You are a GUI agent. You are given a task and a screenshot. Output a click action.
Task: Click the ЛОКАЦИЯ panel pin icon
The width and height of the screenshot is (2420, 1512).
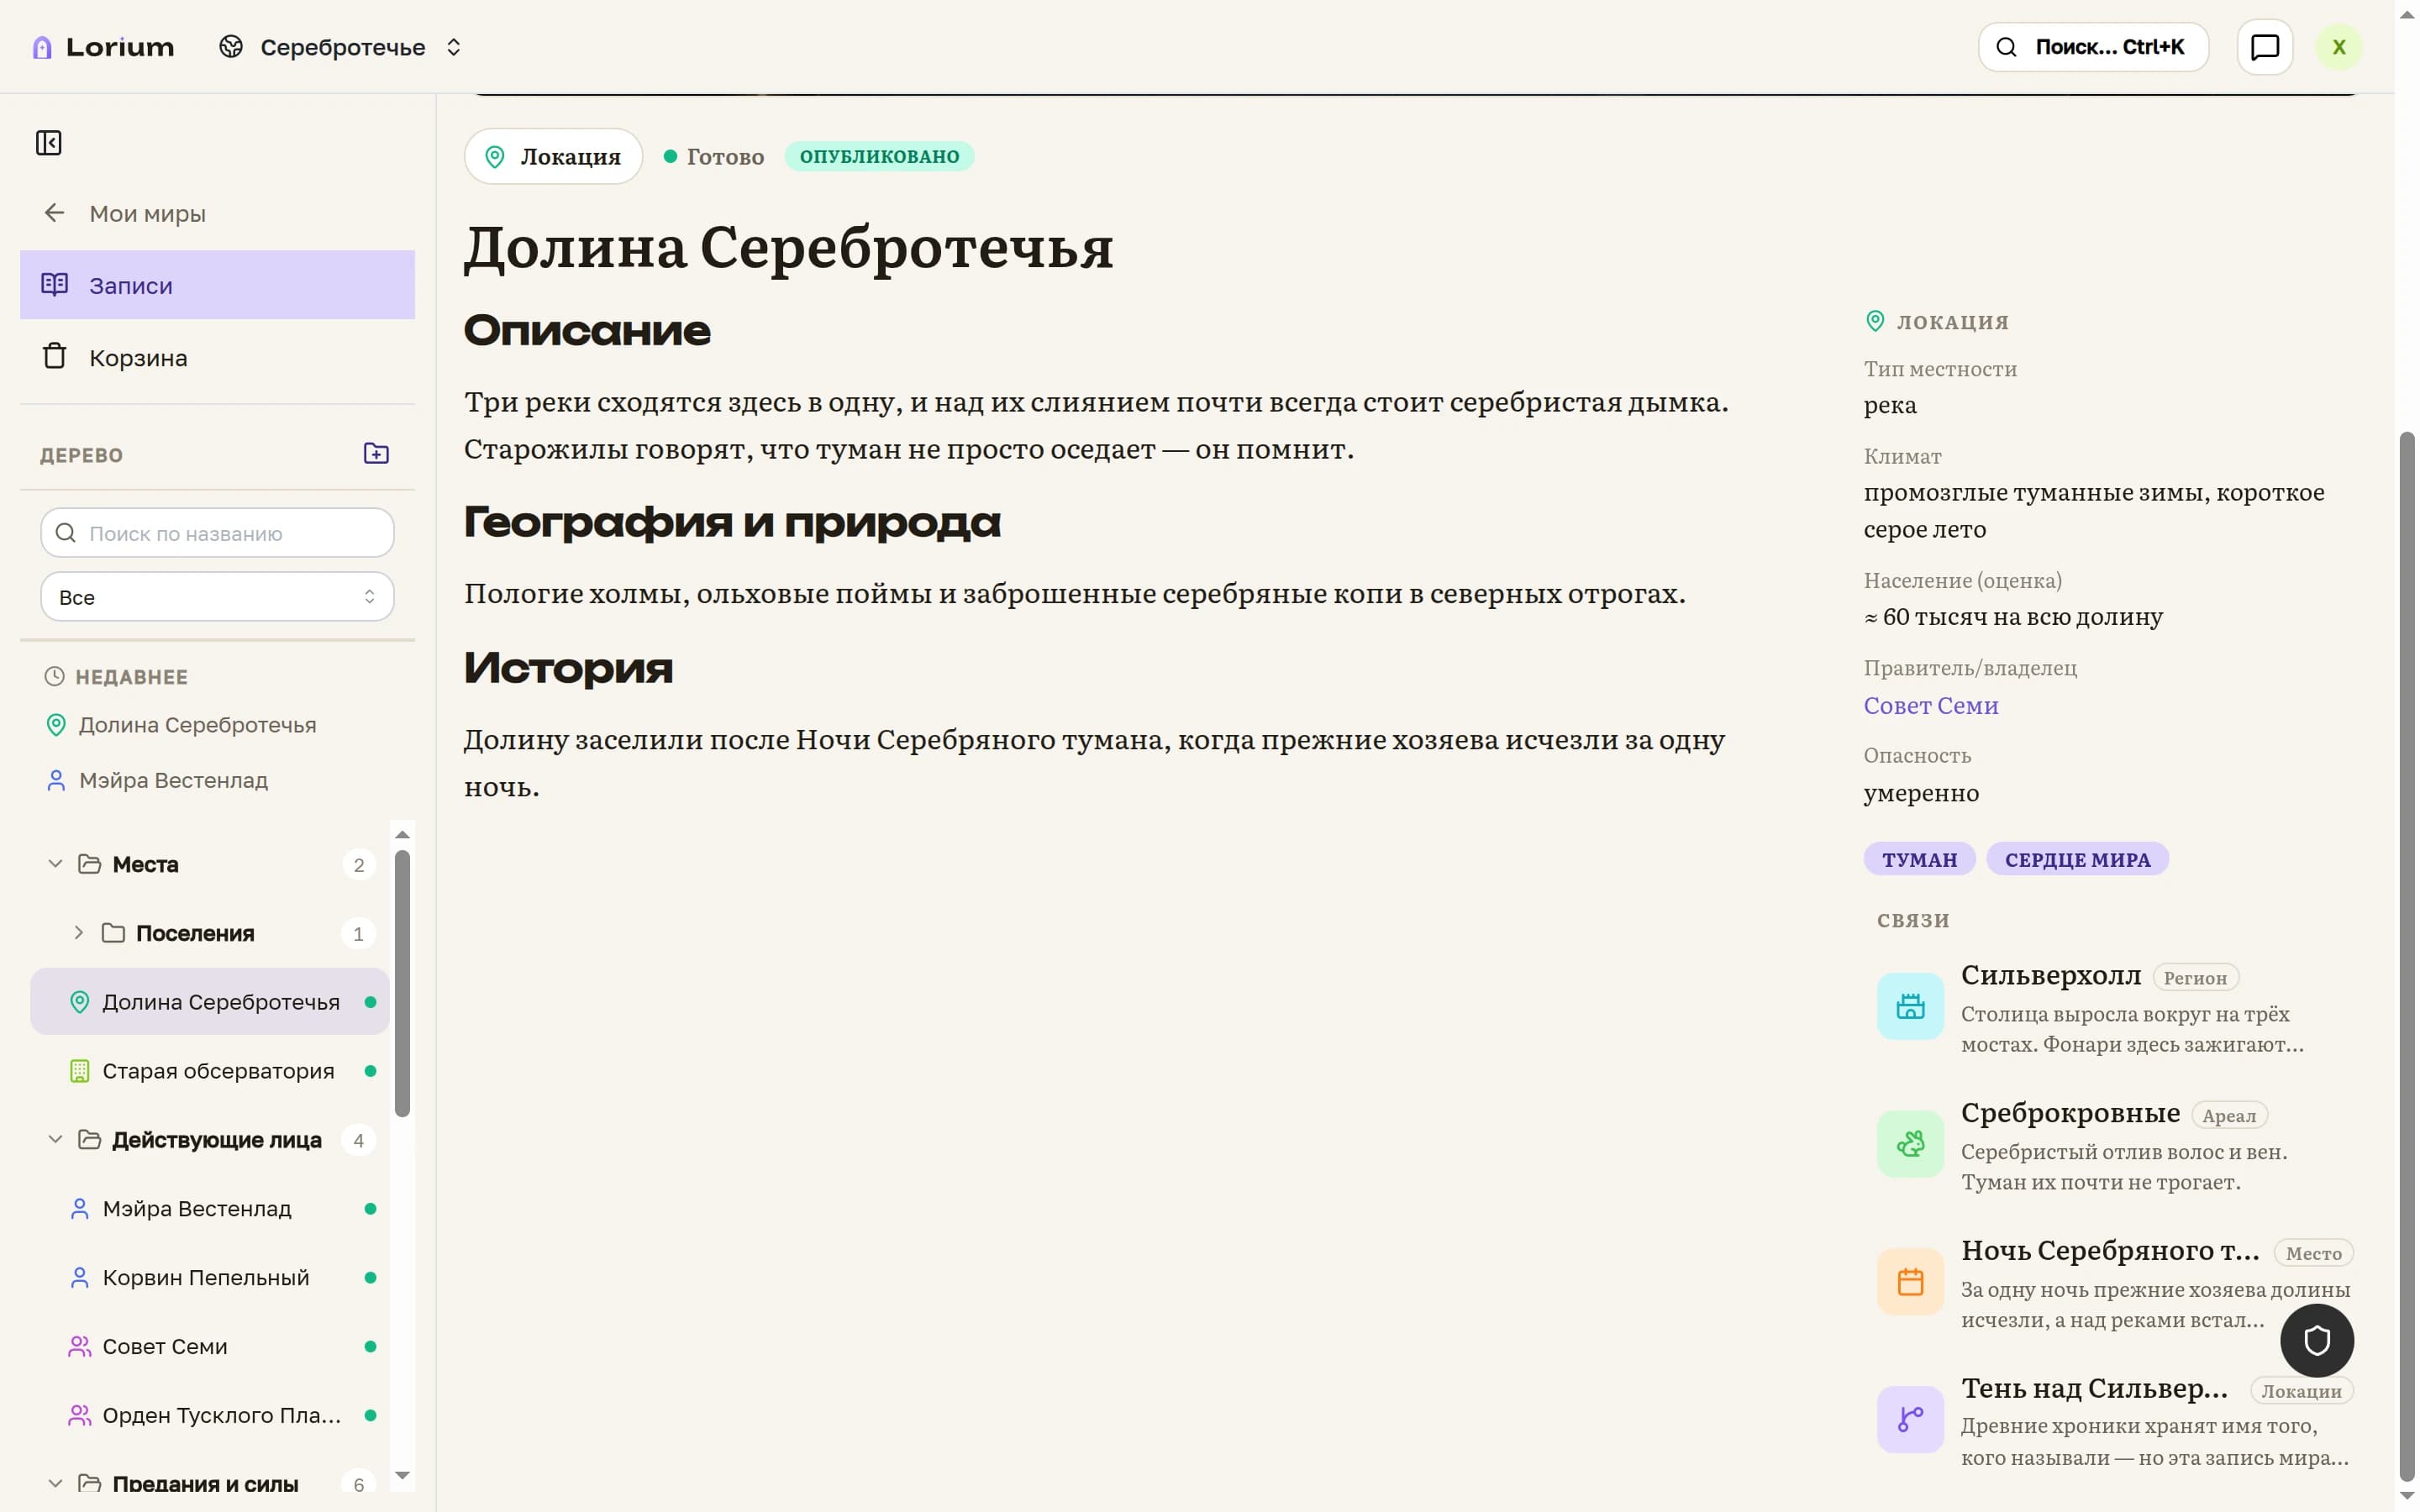click(x=1875, y=321)
